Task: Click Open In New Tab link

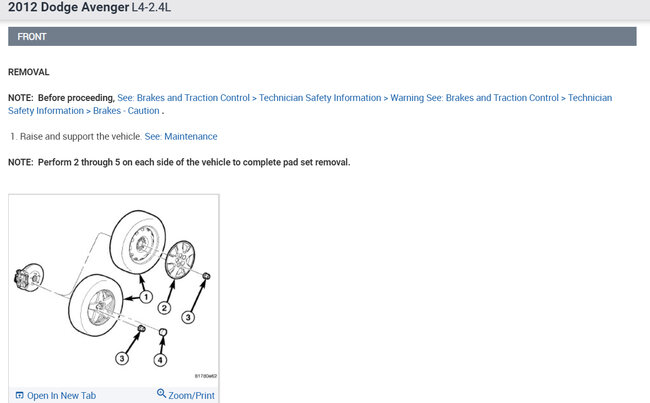Action: [61, 396]
